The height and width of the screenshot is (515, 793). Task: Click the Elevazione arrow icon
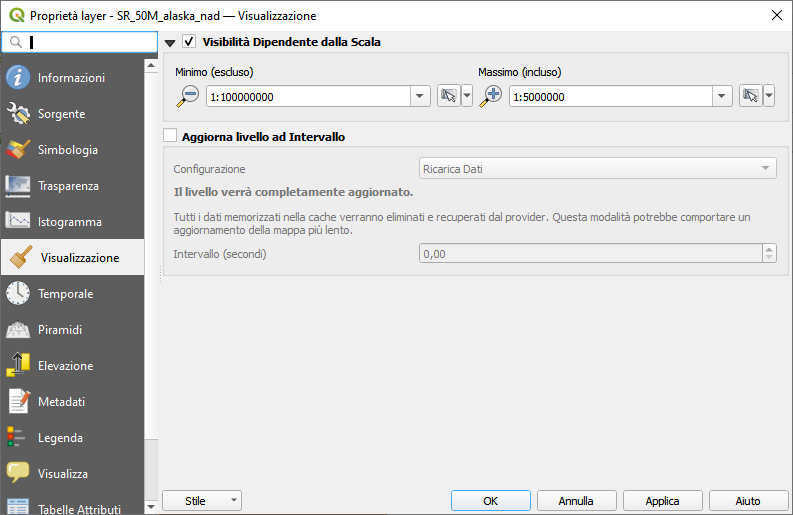click(x=18, y=365)
